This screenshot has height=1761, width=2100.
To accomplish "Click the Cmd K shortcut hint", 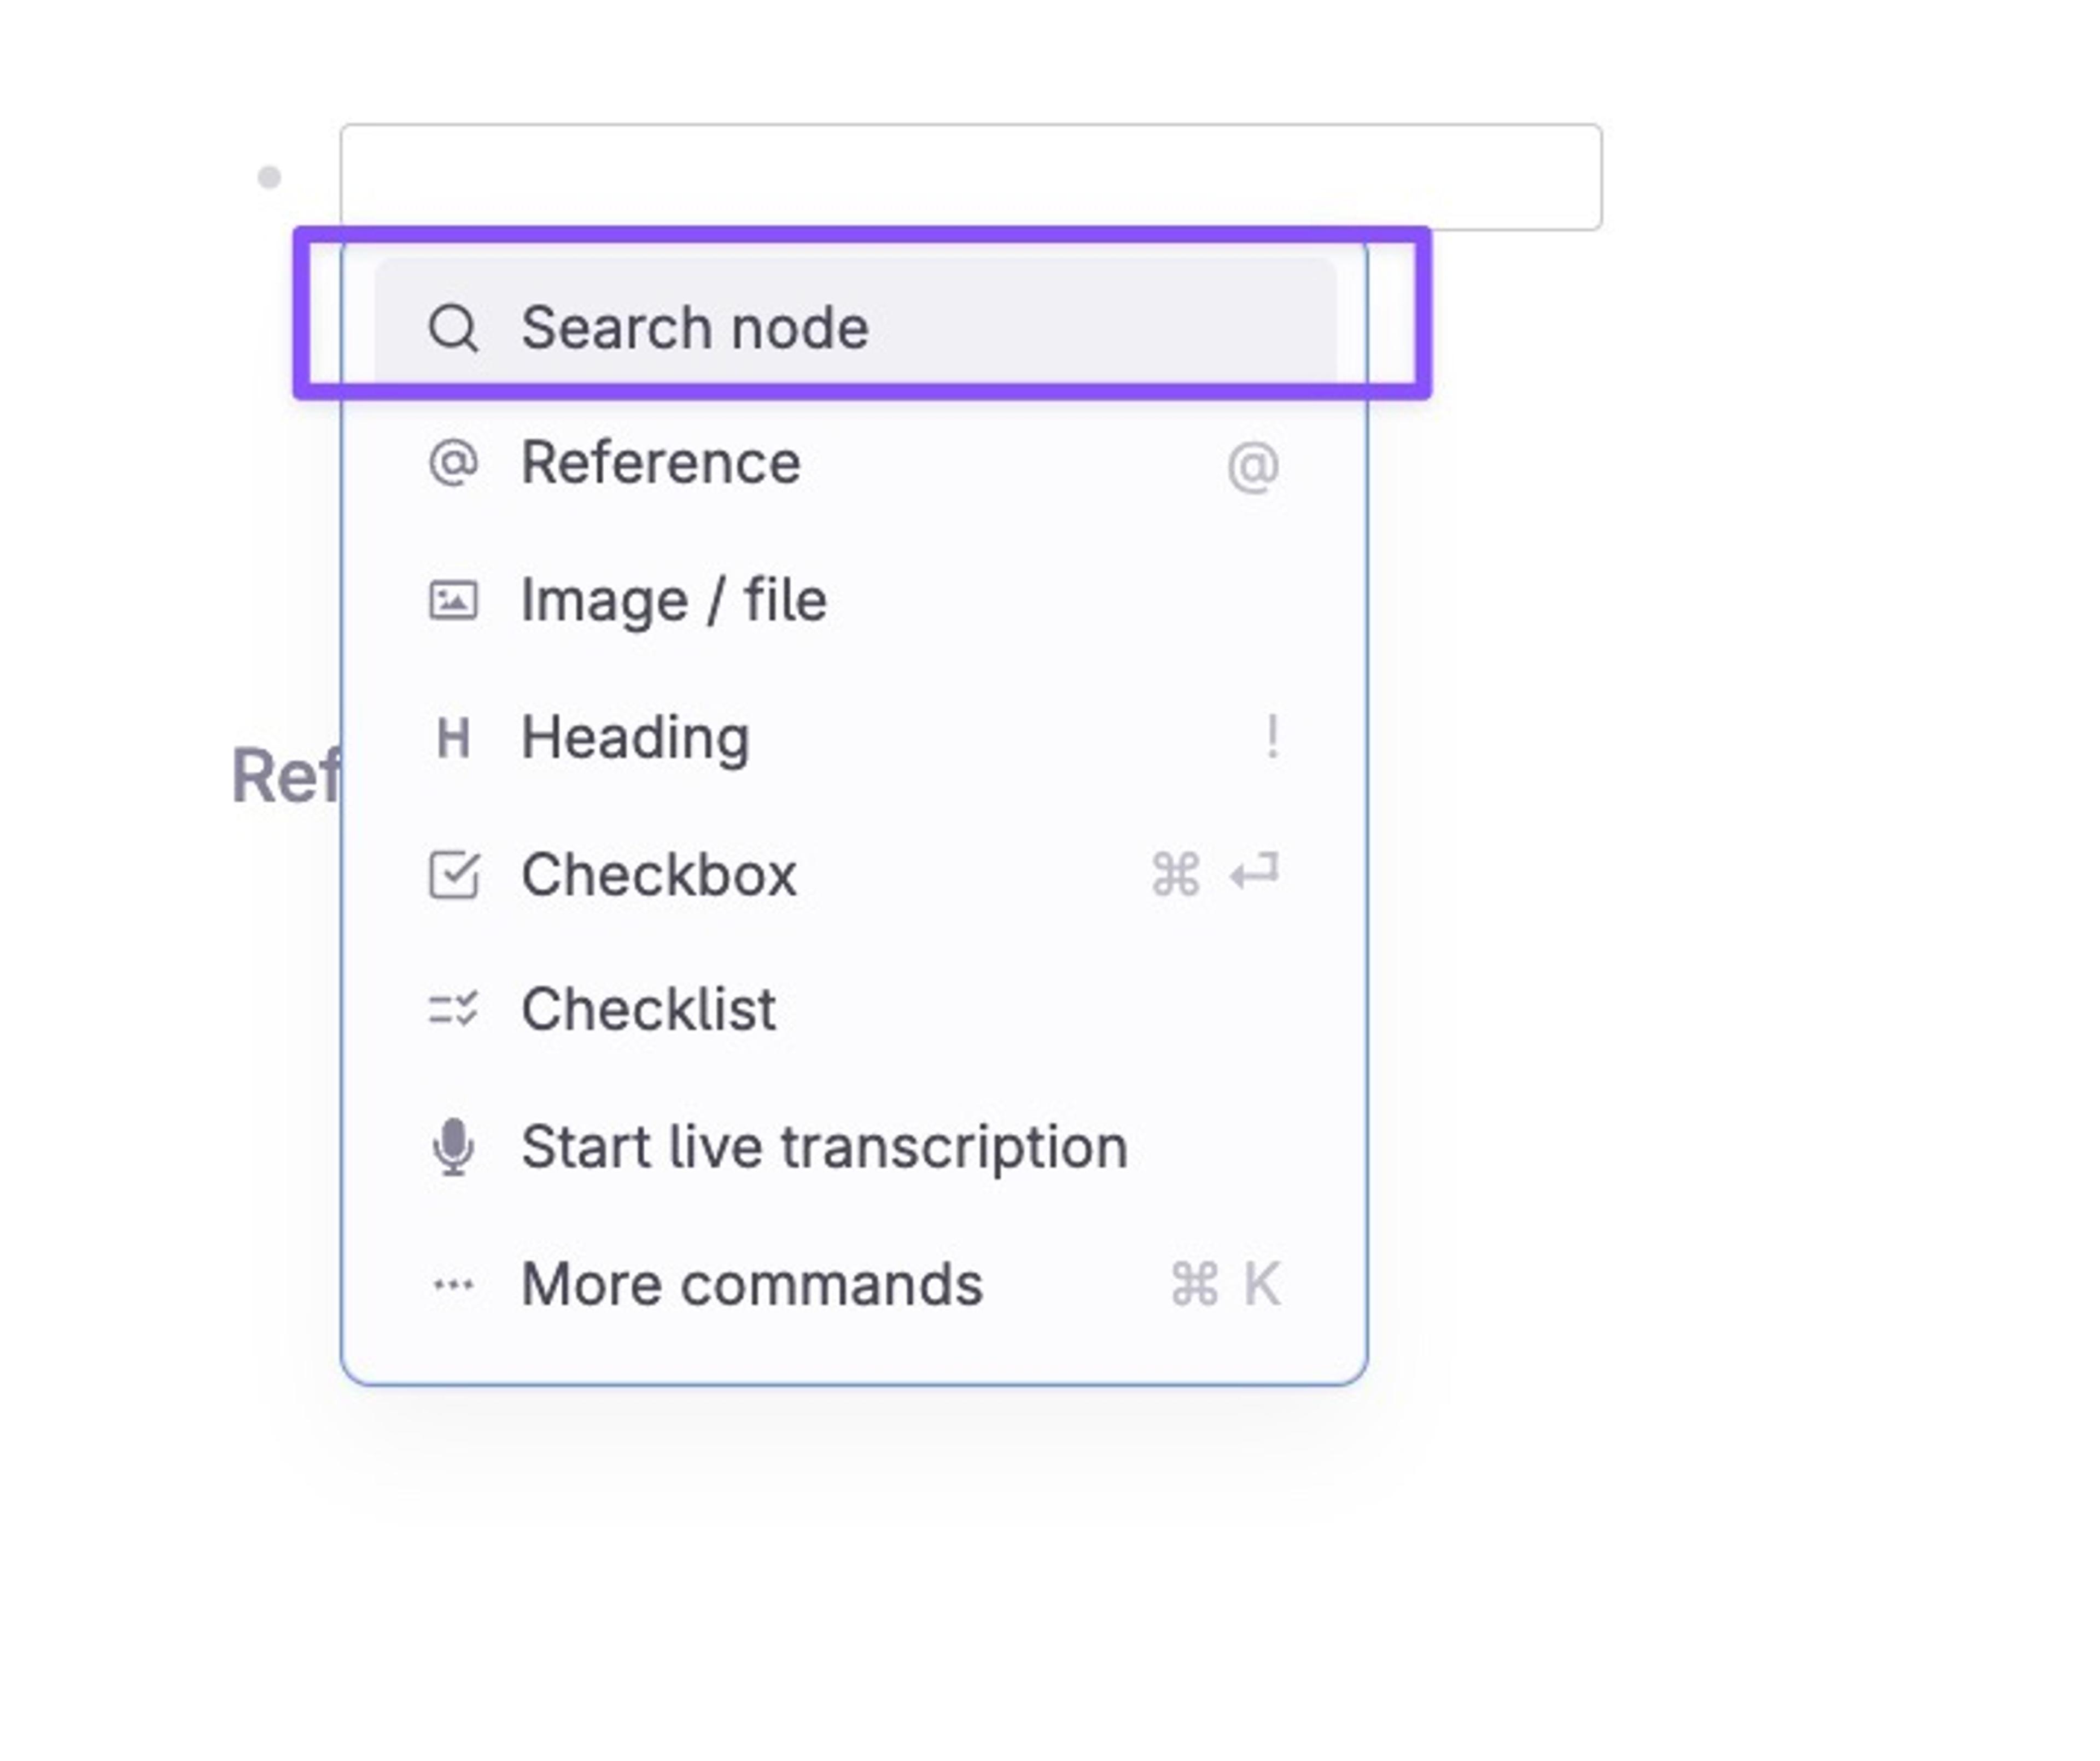I will click(1226, 1284).
